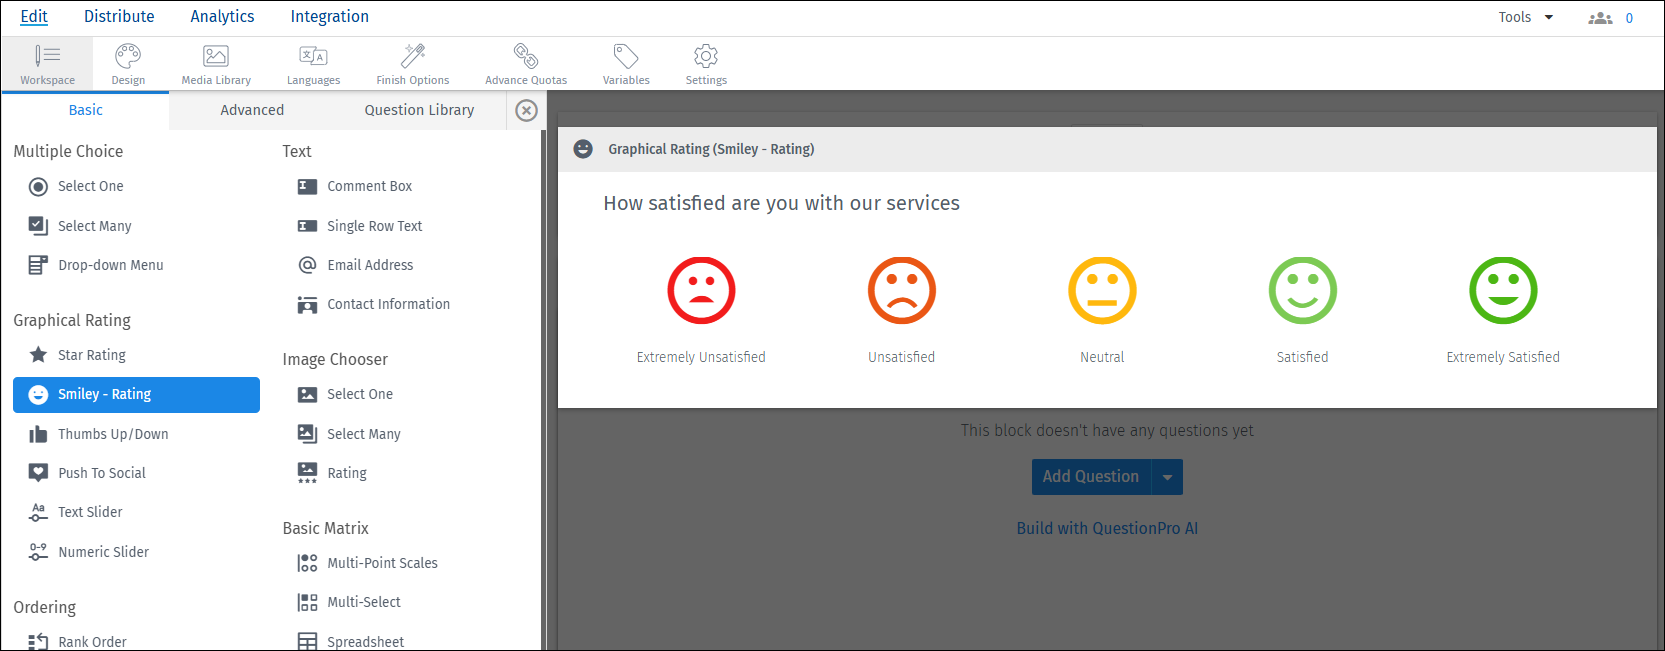
Task: Click the 'Neutral' label text
Action: coord(1102,357)
